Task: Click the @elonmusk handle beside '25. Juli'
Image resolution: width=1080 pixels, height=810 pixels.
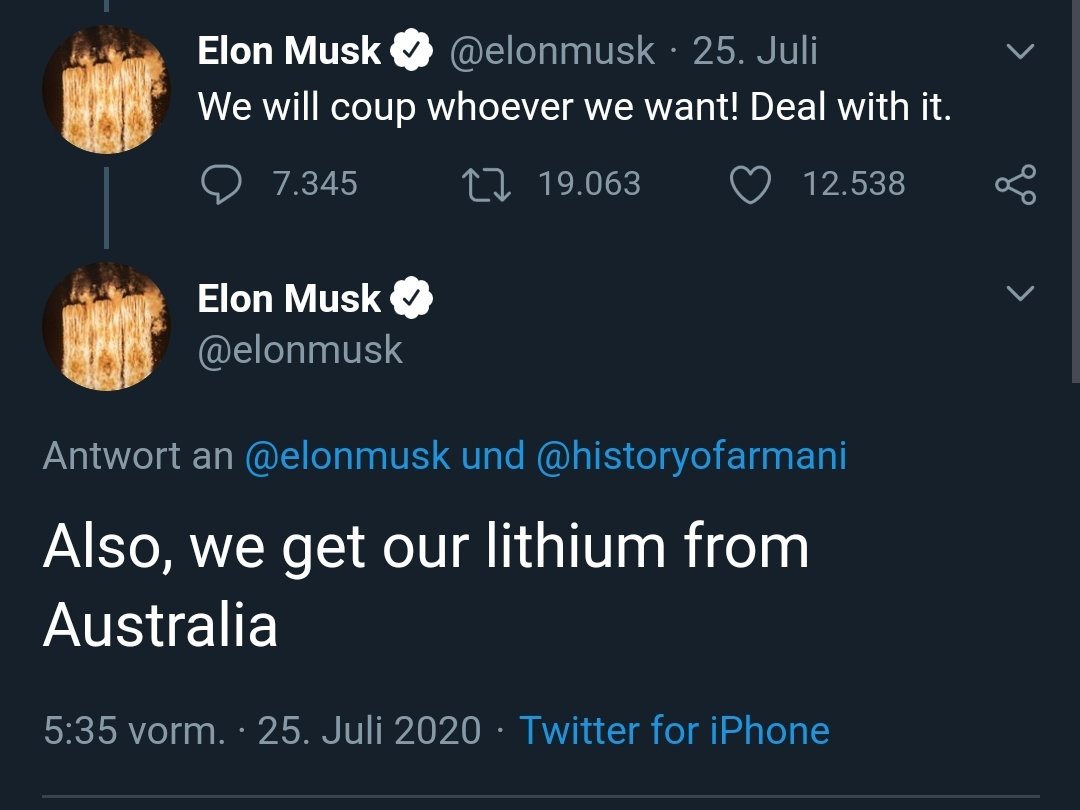Action: pos(552,52)
